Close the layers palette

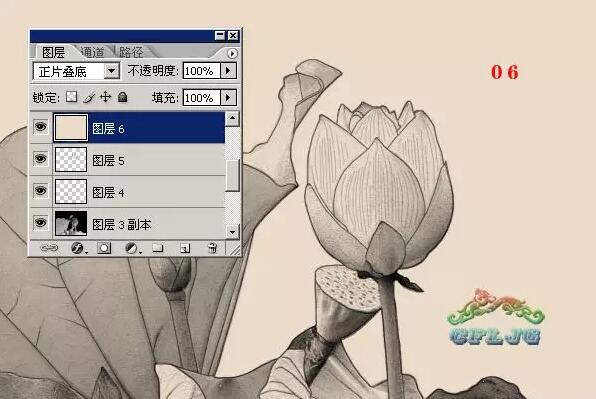click(233, 36)
